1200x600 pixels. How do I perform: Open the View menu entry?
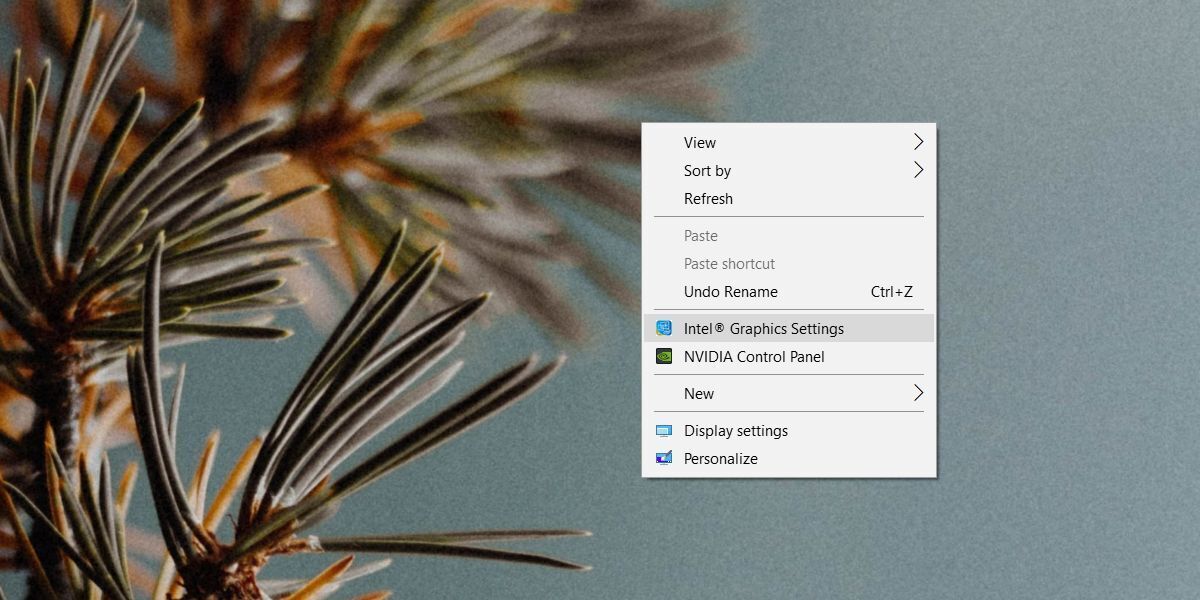click(x=789, y=143)
